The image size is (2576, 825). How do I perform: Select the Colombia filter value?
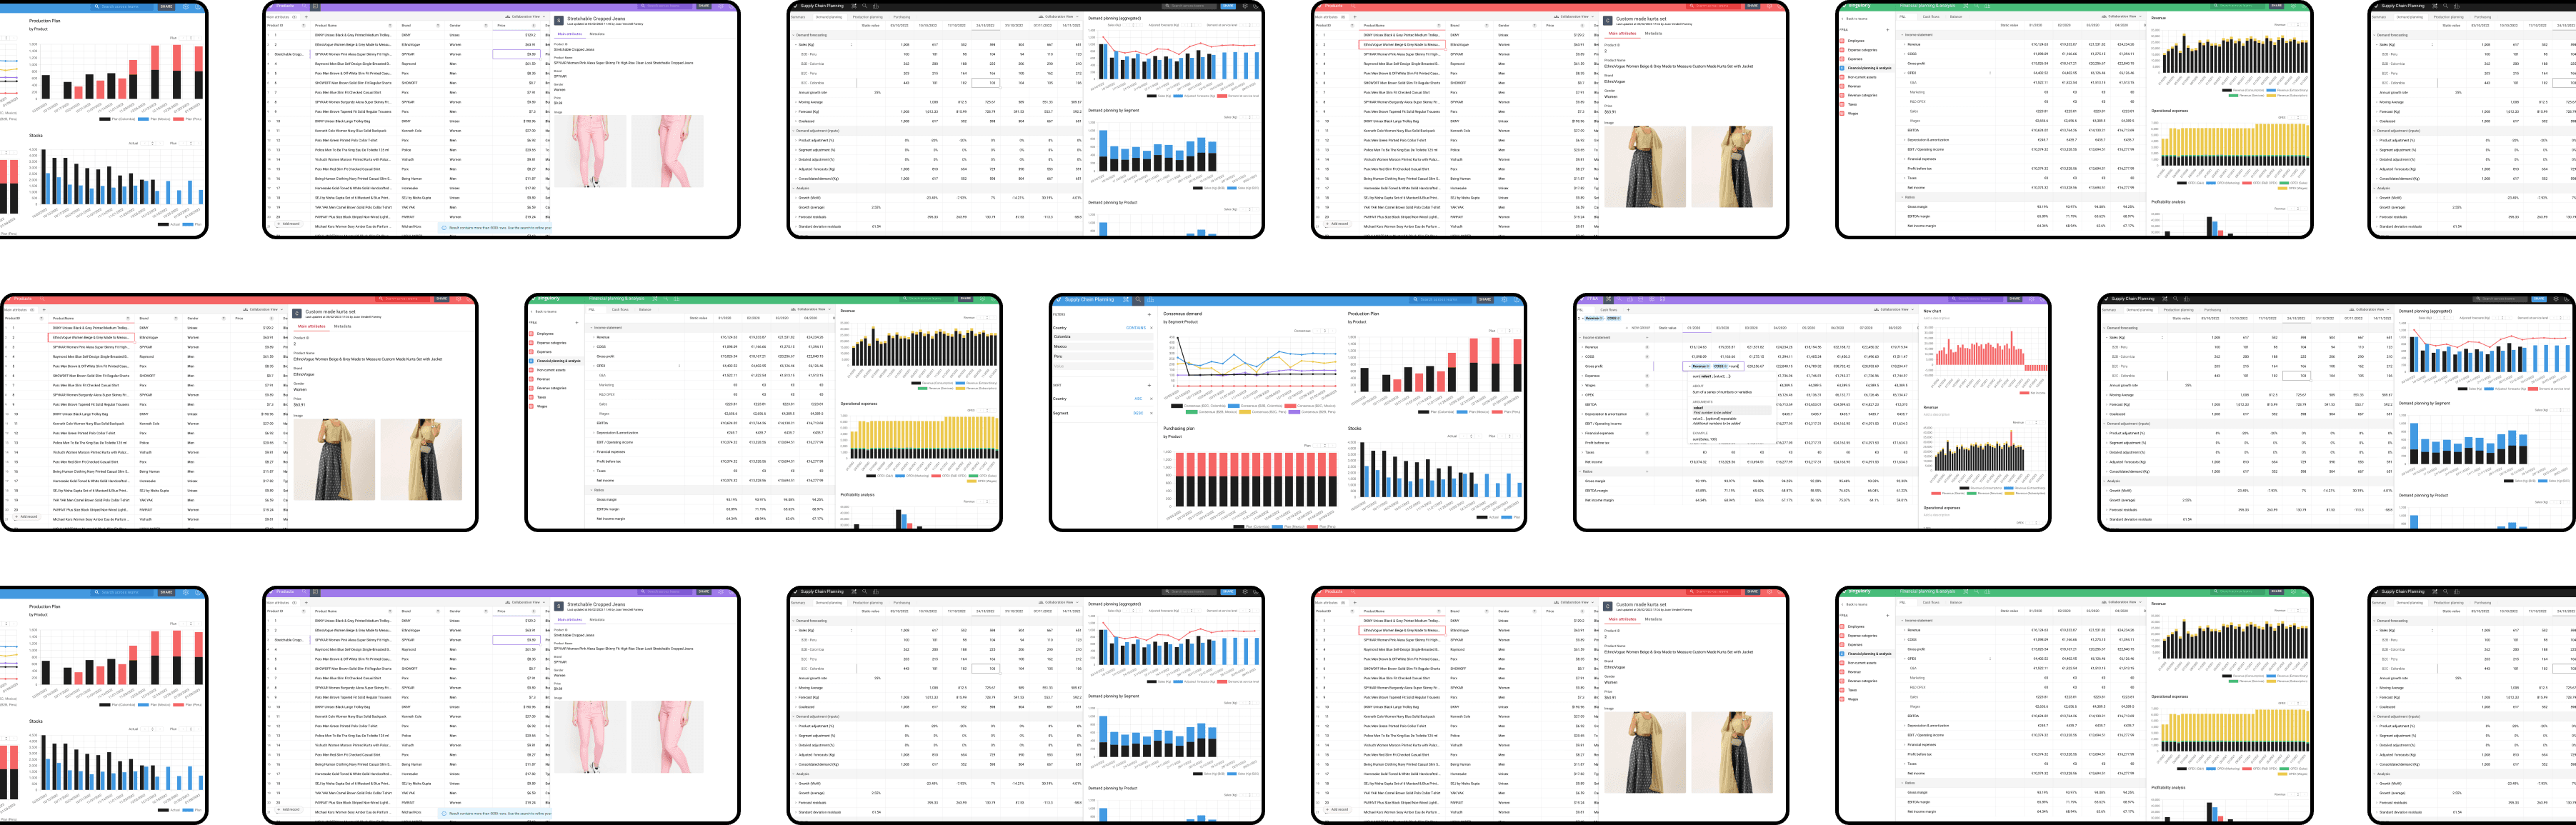click(x=1104, y=337)
